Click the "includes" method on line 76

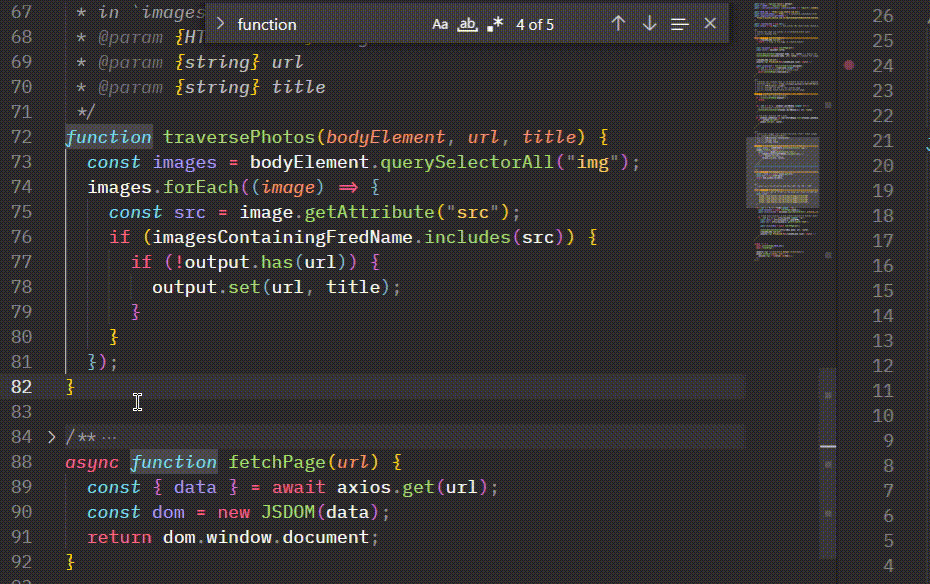[x=467, y=237]
